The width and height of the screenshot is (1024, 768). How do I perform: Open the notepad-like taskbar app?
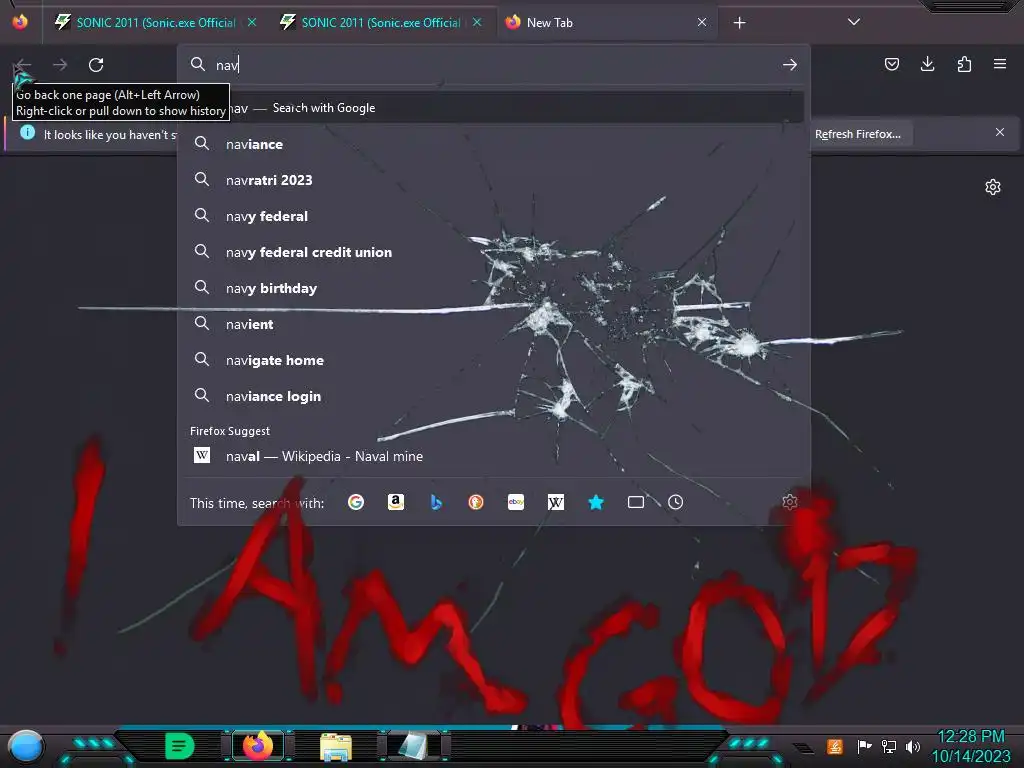[413, 746]
